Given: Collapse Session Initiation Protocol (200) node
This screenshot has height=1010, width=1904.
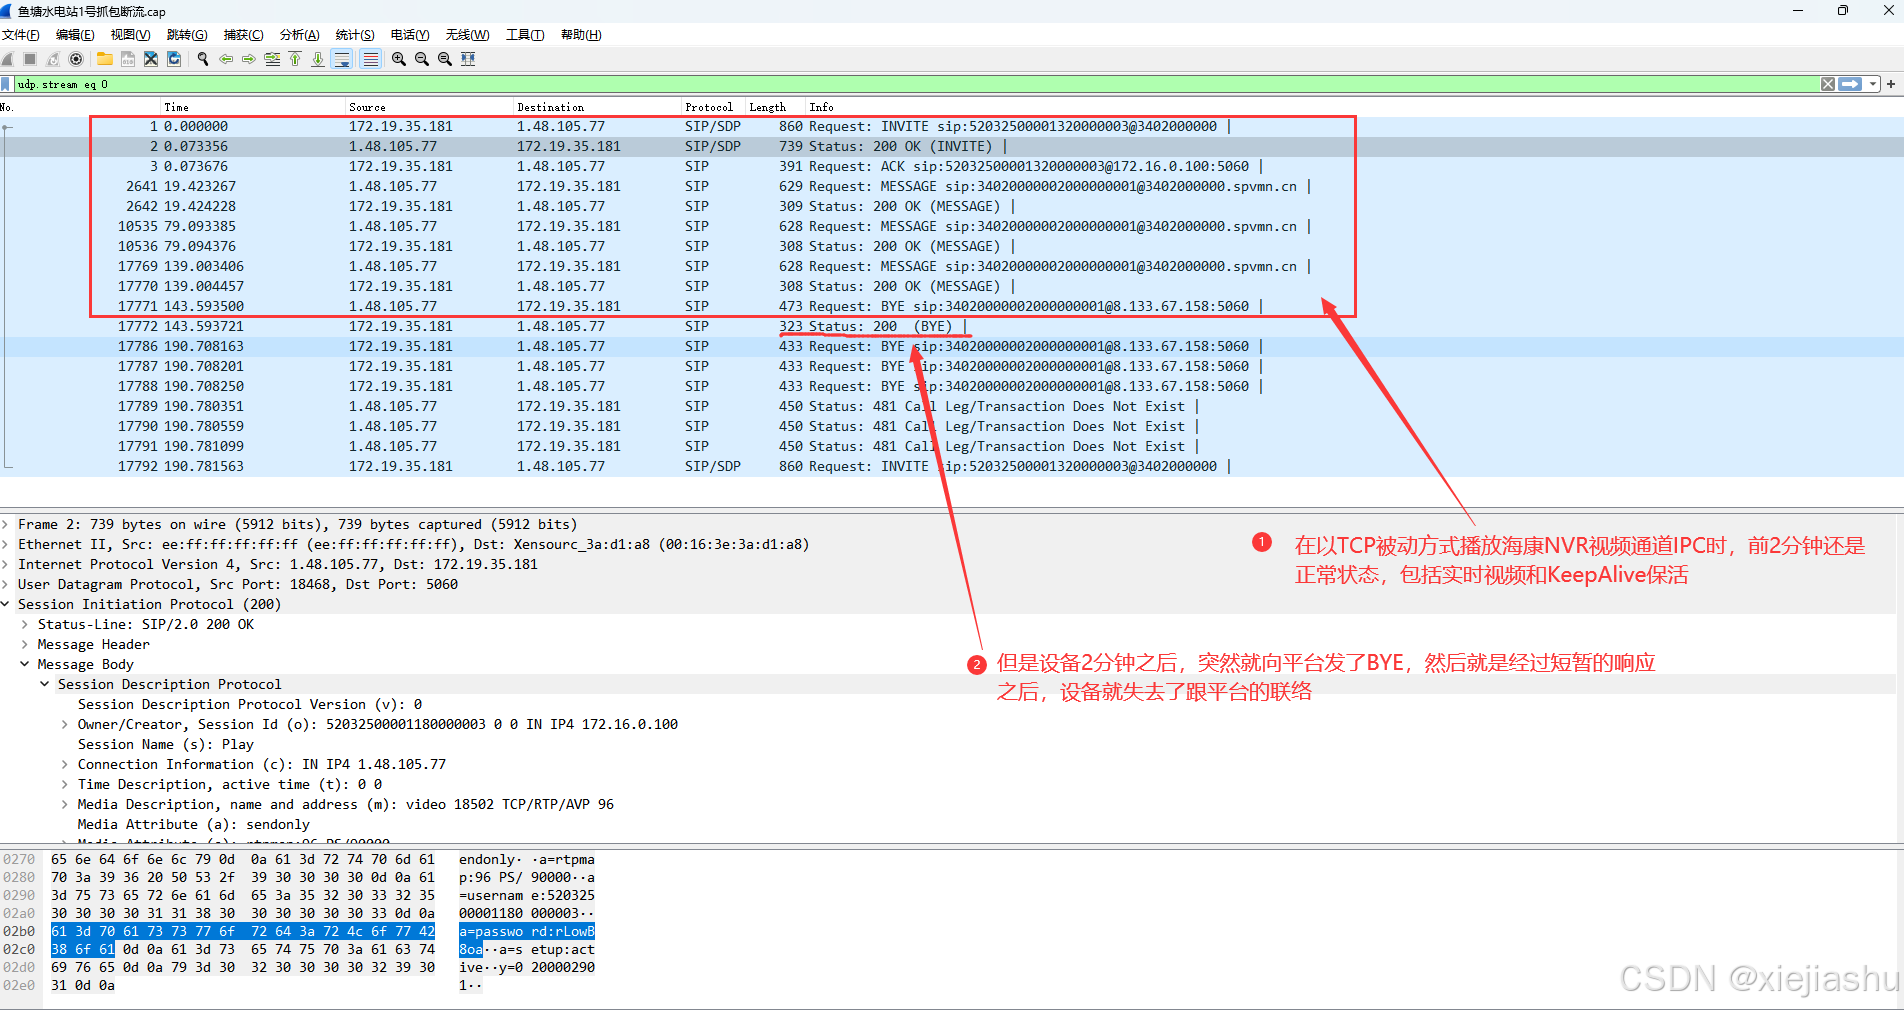Looking at the screenshot, I should pos(6,604).
